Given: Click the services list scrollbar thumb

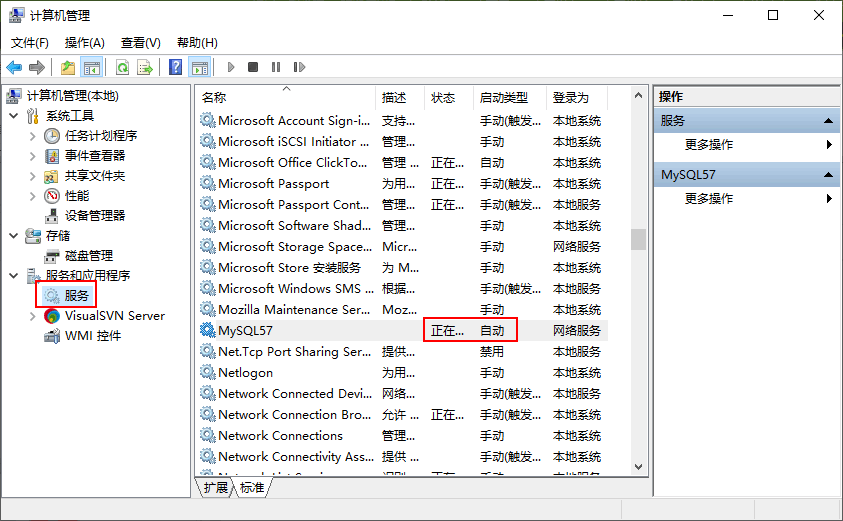Looking at the screenshot, I should coord(638,240).
